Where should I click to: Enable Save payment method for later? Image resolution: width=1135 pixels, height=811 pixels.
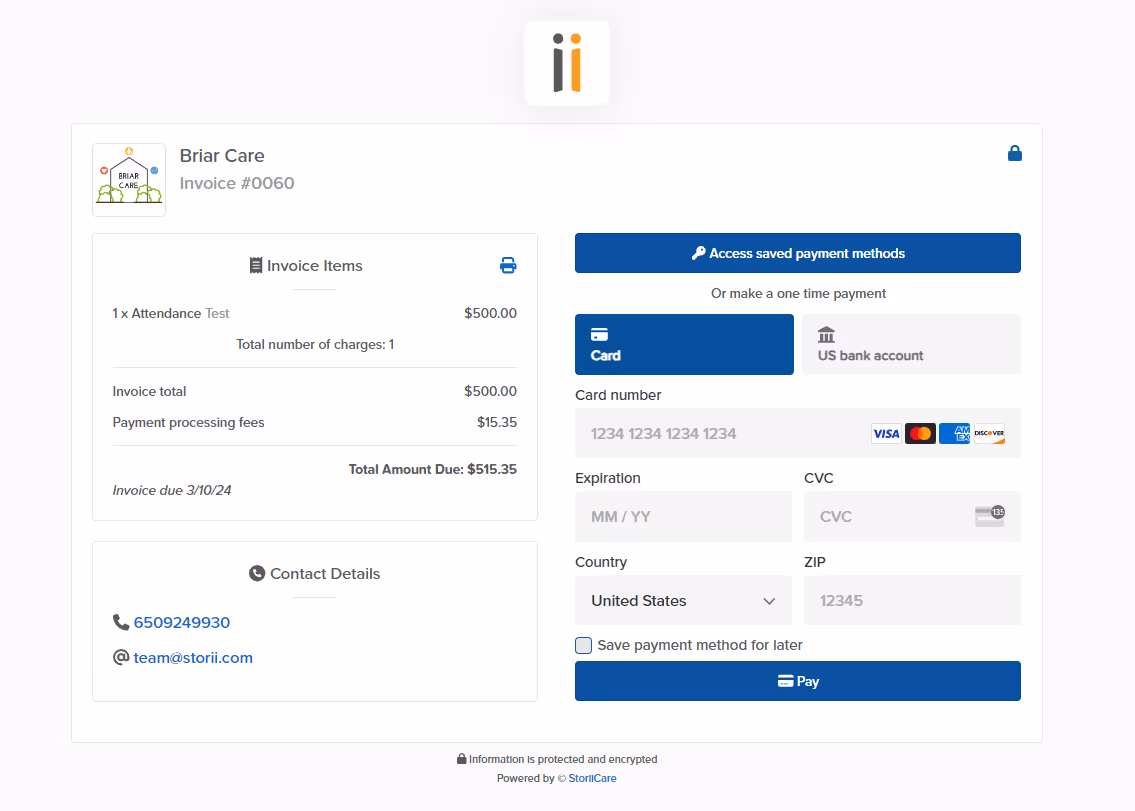tap(583, 645)
